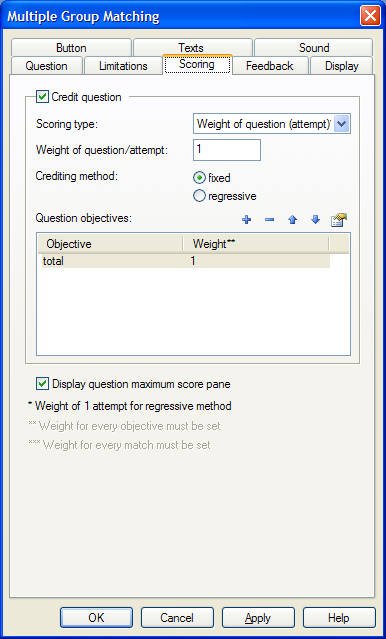Toggle the Credit question checkbox
Image resolution: width=386 pixels, height=639 pixels.
pyautogui.click(x=42, y=97)
